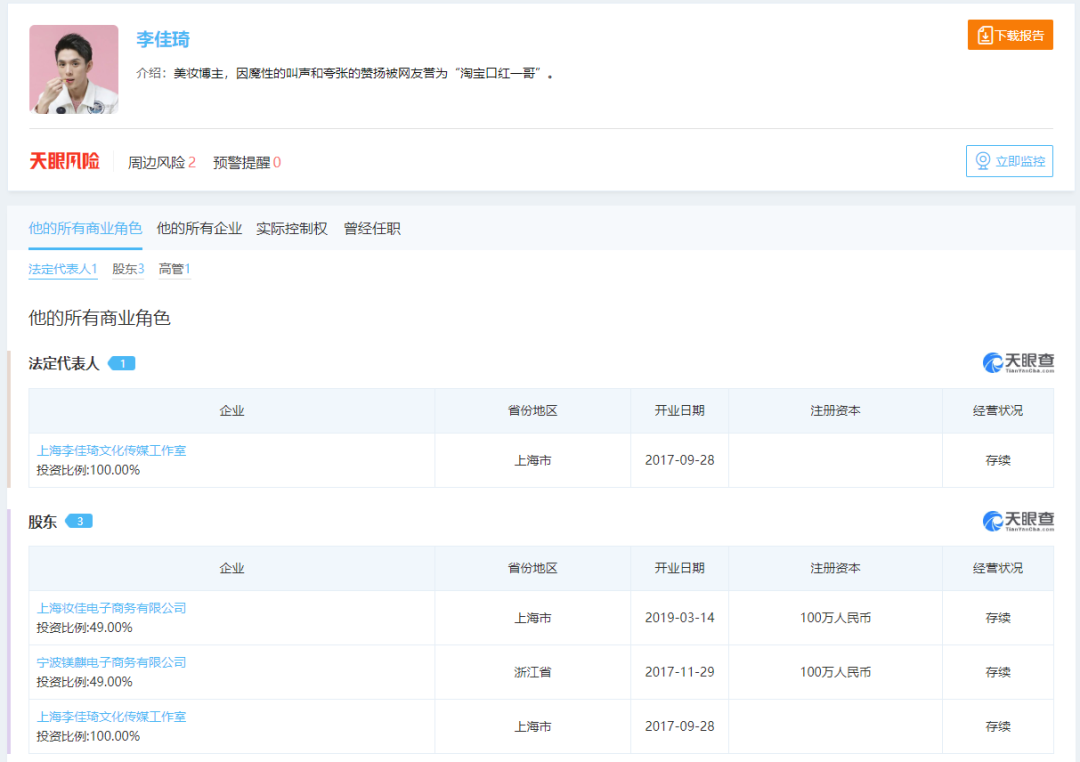Switch to 他的所有商业角色 tab
Image resolution: width=1080 pixels, height=762 pixels.
coord(85,229)
